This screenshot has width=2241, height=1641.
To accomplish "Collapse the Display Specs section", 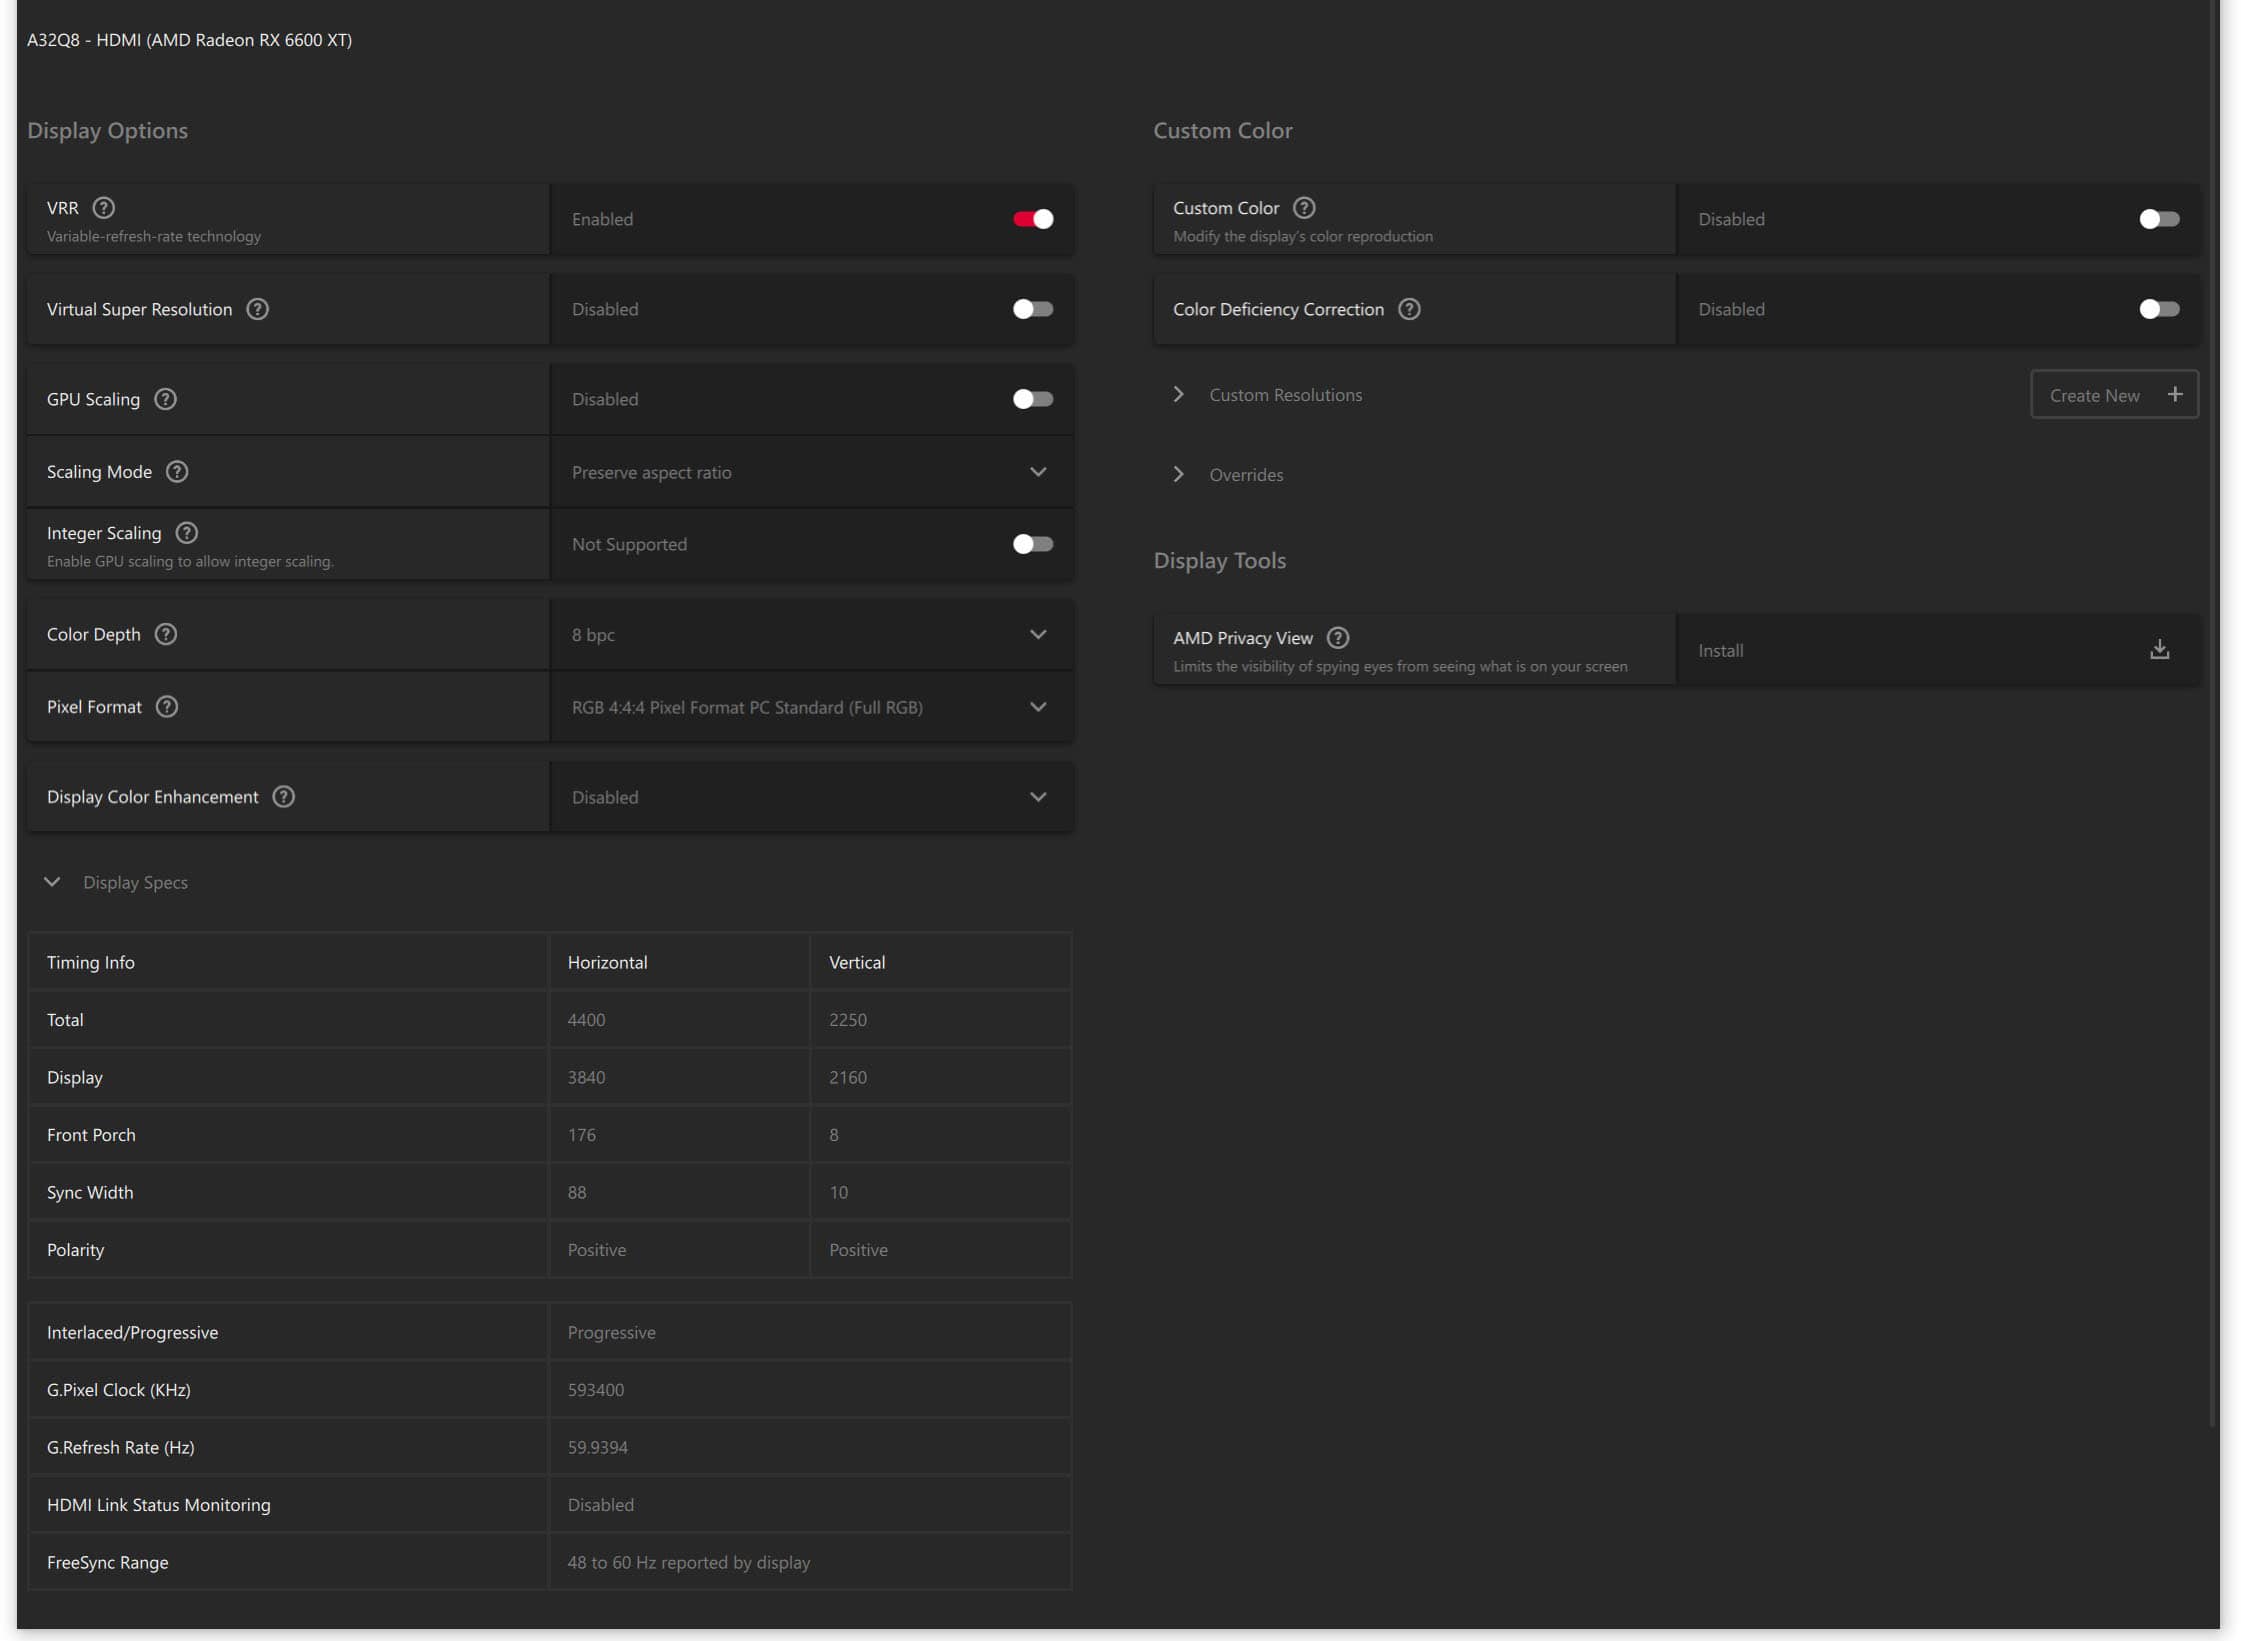I will click(x=53, y=882).
